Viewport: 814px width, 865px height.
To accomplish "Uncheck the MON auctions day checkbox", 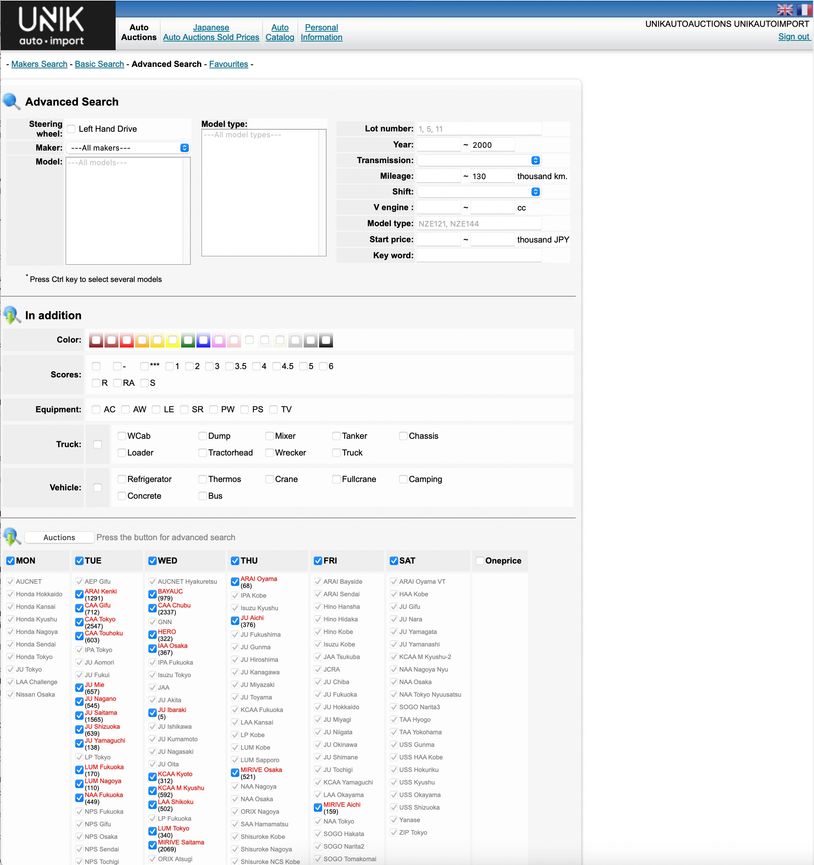I will pyautogui.click(x=10, y=561).
